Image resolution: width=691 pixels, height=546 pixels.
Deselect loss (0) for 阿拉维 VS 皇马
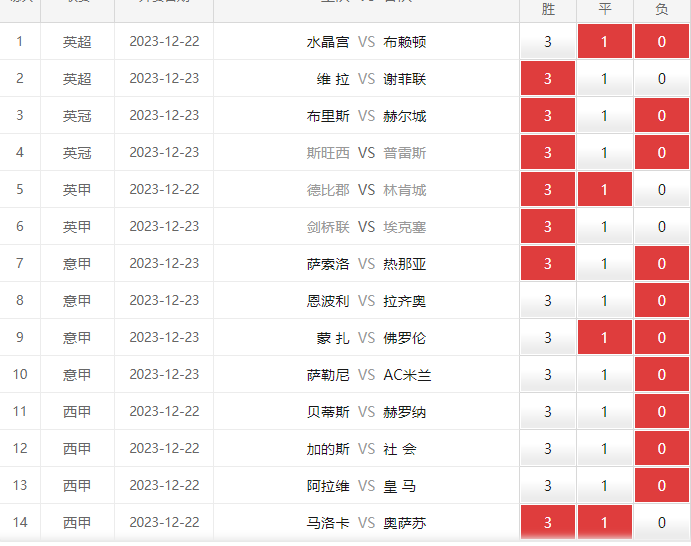661,486
